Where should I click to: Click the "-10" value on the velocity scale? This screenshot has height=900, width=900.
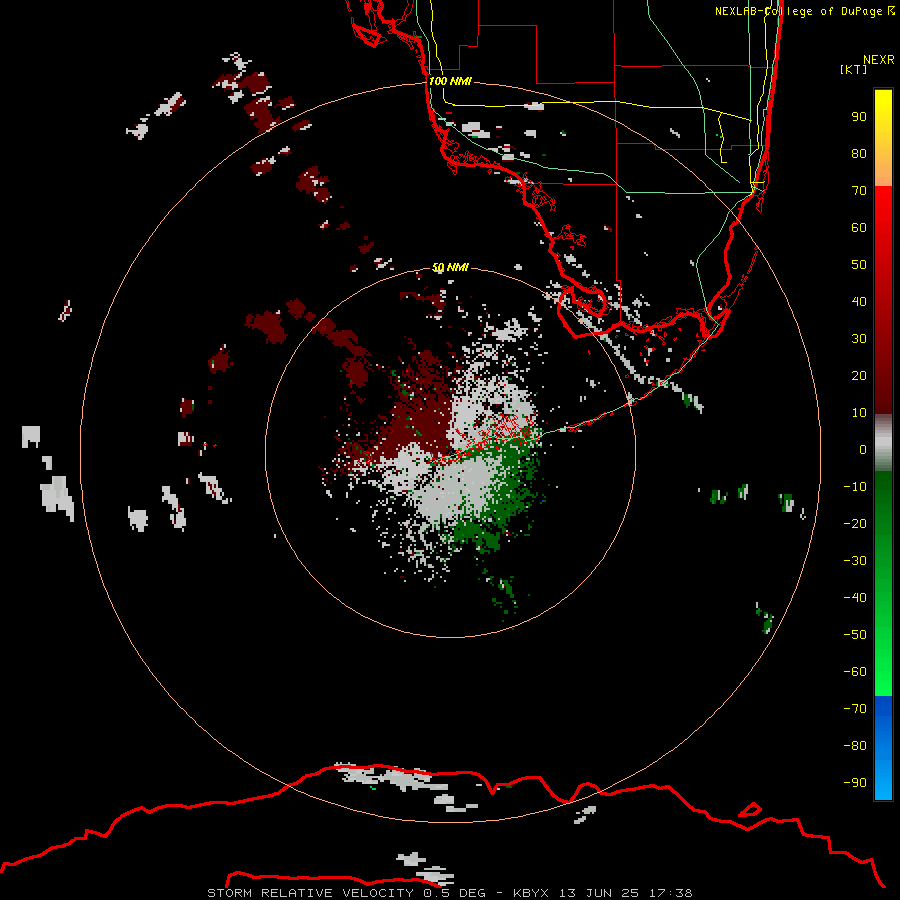pos(855,487)
